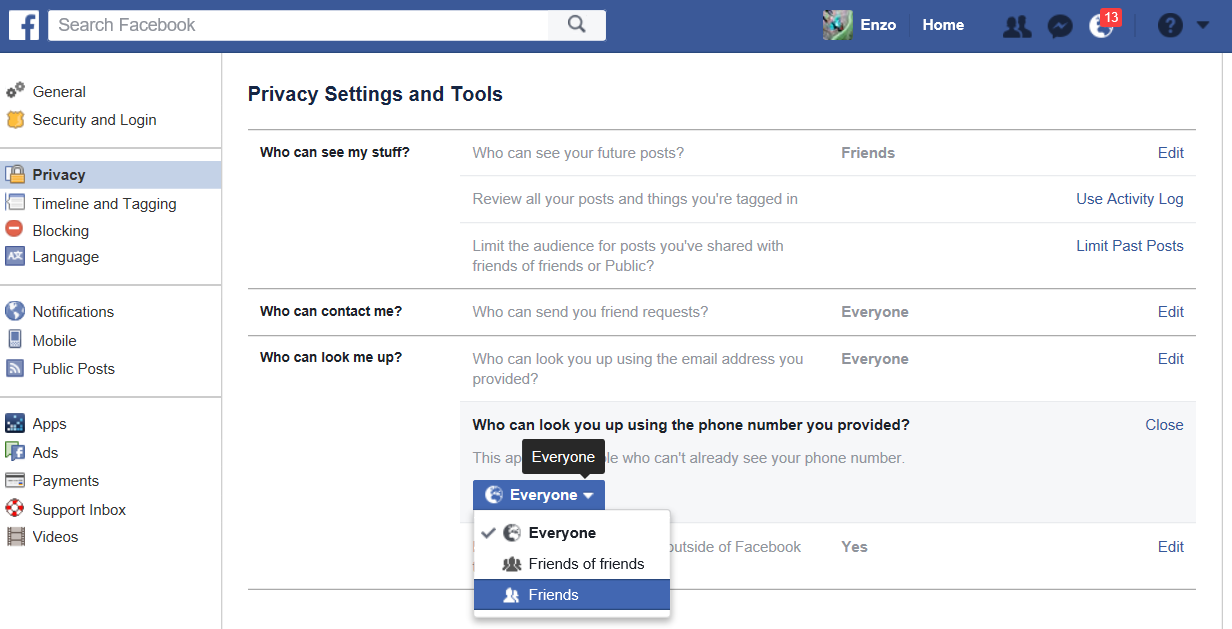Select Friends in the audience menu

(x=553, y=595)
